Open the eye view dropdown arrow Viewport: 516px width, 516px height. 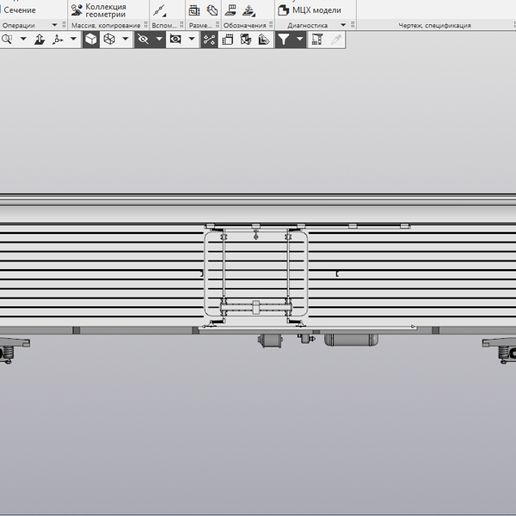click(x=192, y=39)
